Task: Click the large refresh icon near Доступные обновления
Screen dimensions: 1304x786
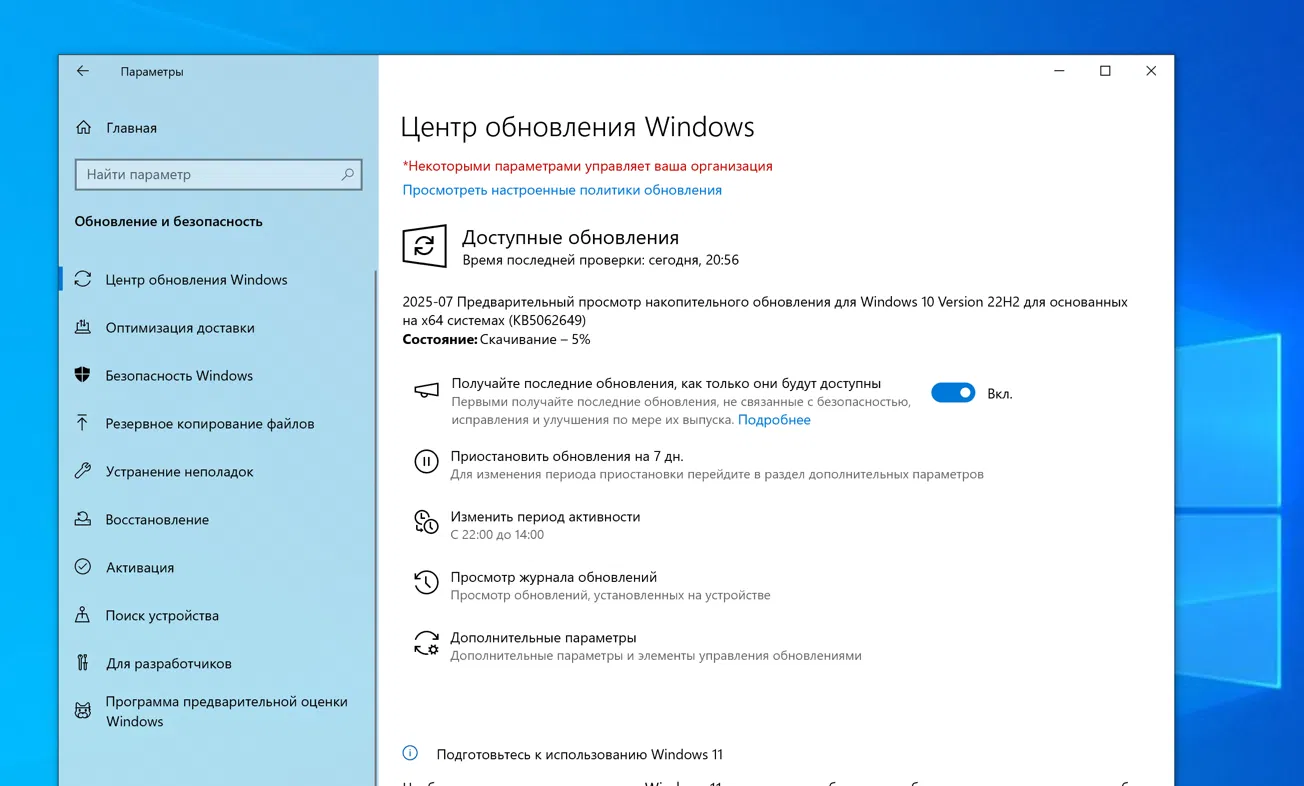Action: coord(424,246)
